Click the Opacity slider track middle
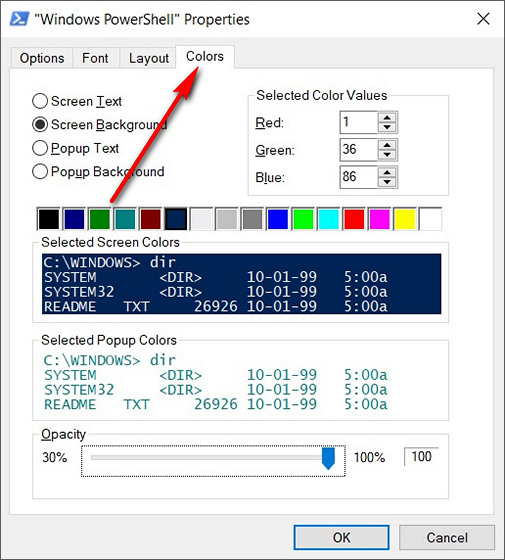 coord(212,458)
